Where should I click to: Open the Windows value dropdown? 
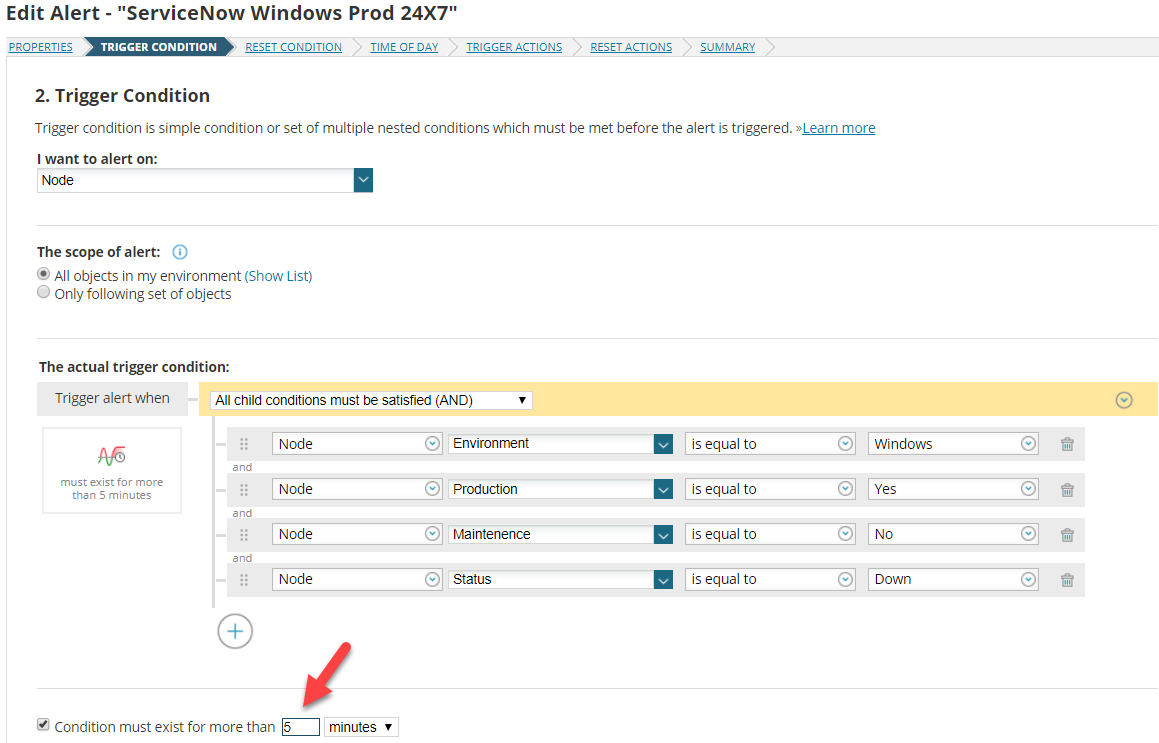[953, 444]
